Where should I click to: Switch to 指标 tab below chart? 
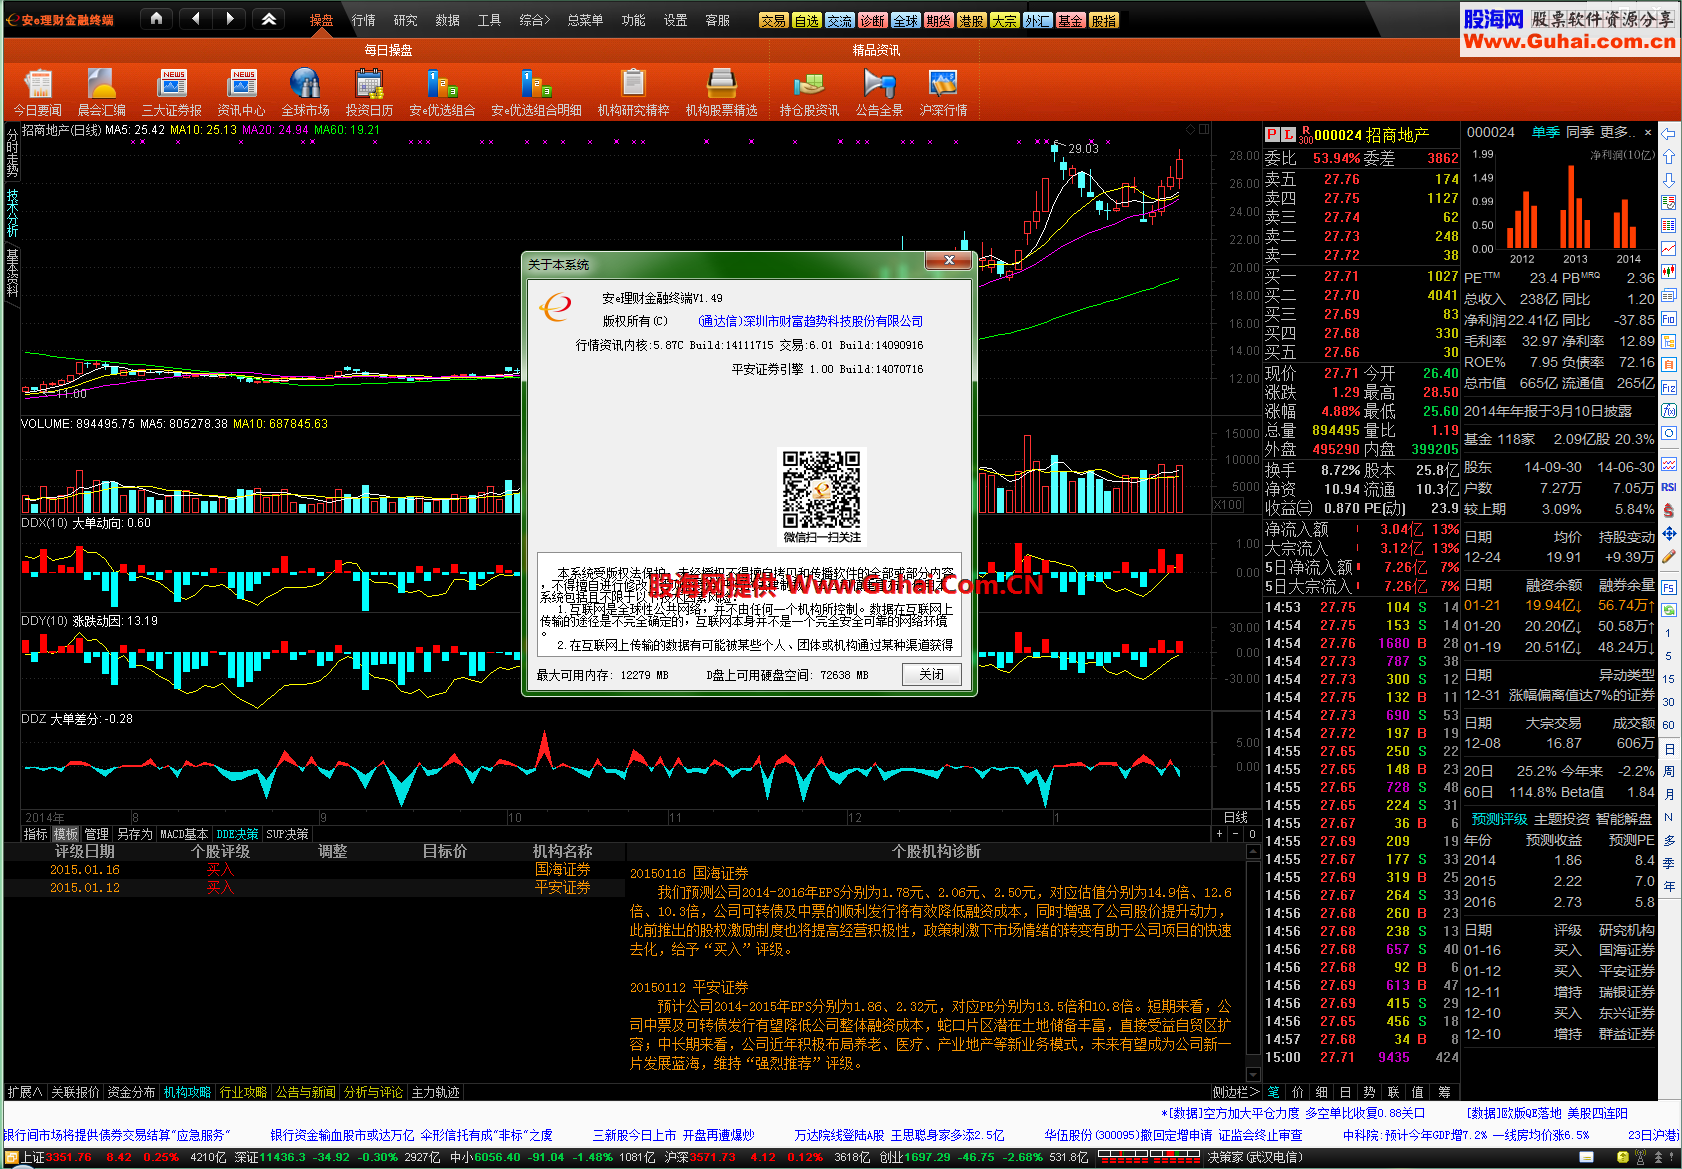click(35, 834)
